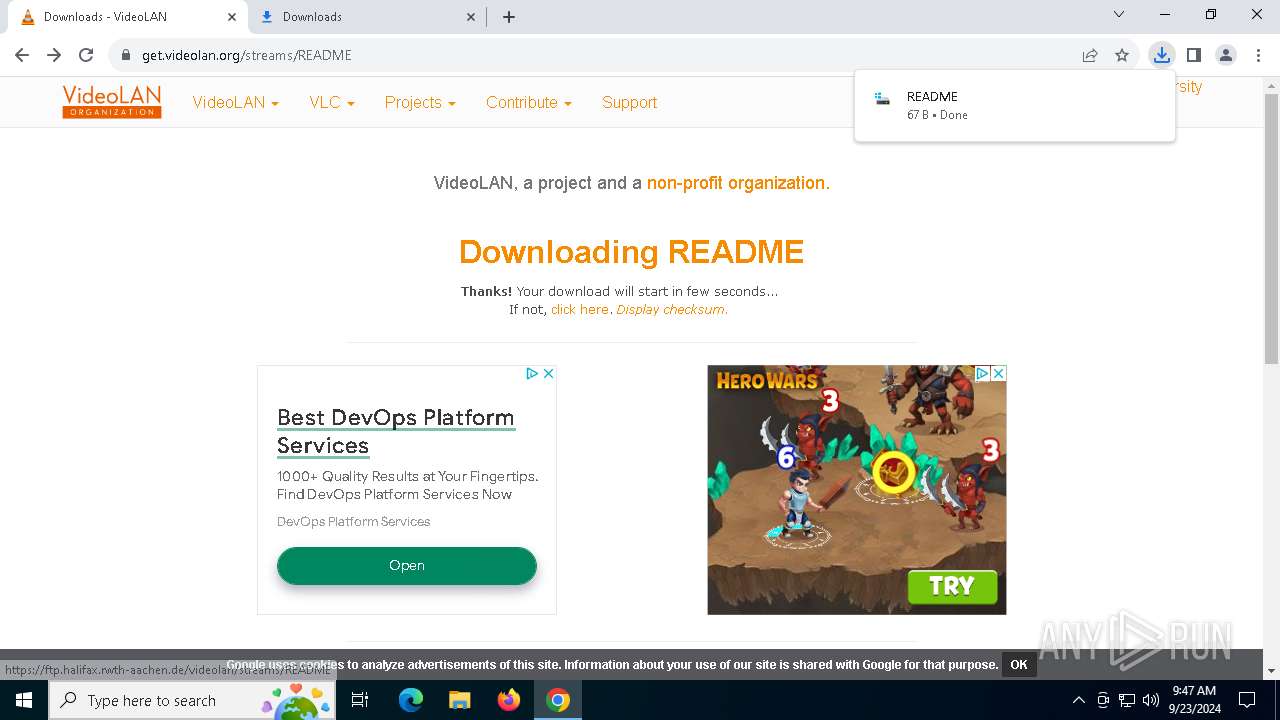This screenshot has height=720, width=1280.
Task: Toggle Chrome side panel icon
Action: click(x=1193, y=55)
